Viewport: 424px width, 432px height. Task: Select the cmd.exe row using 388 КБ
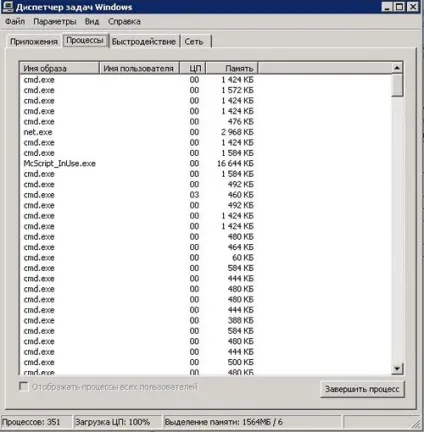pos(138,320)
